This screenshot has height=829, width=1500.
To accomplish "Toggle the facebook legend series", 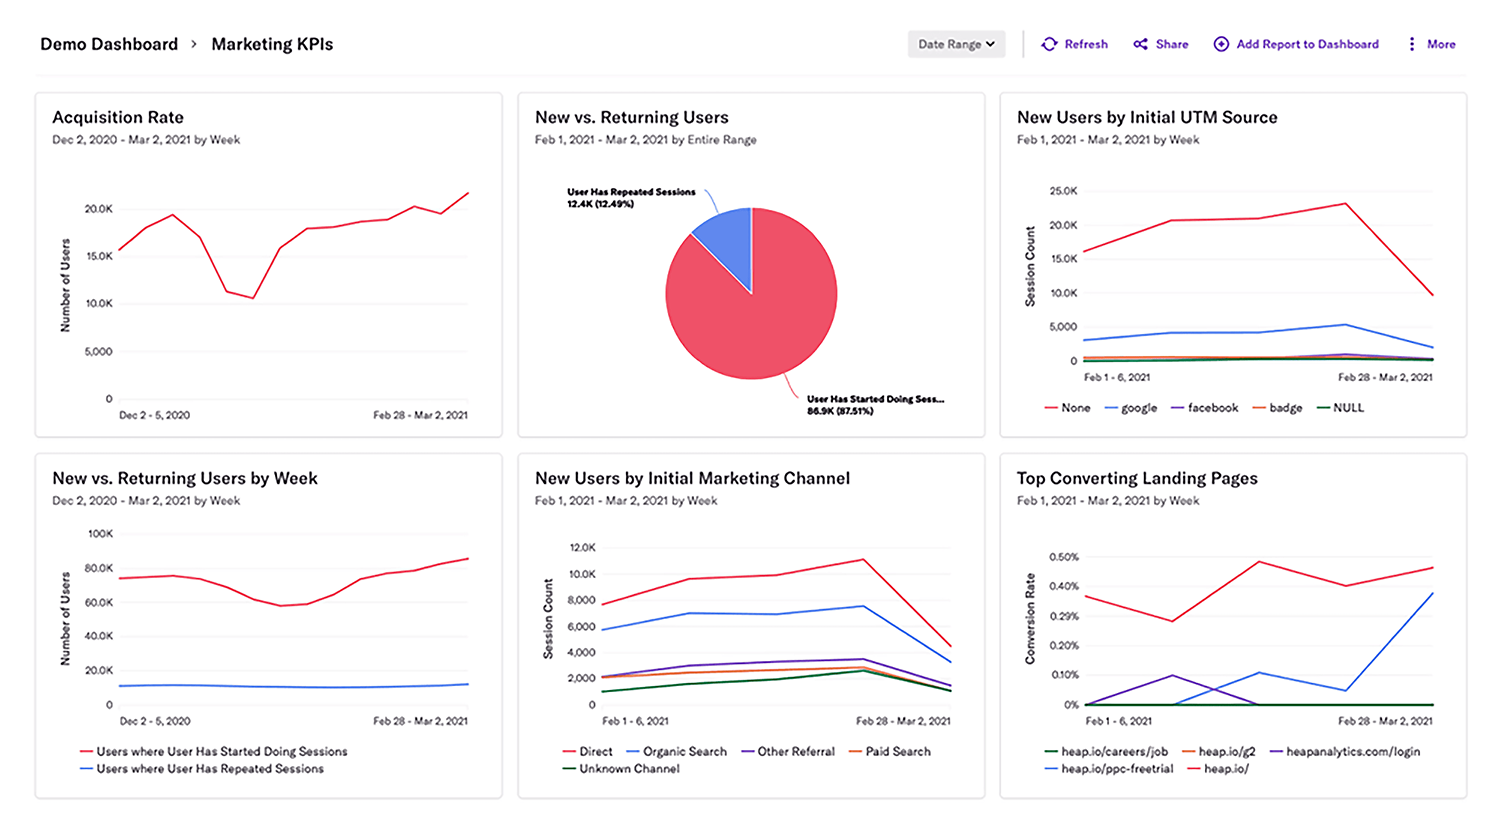I will (1204, 408).
